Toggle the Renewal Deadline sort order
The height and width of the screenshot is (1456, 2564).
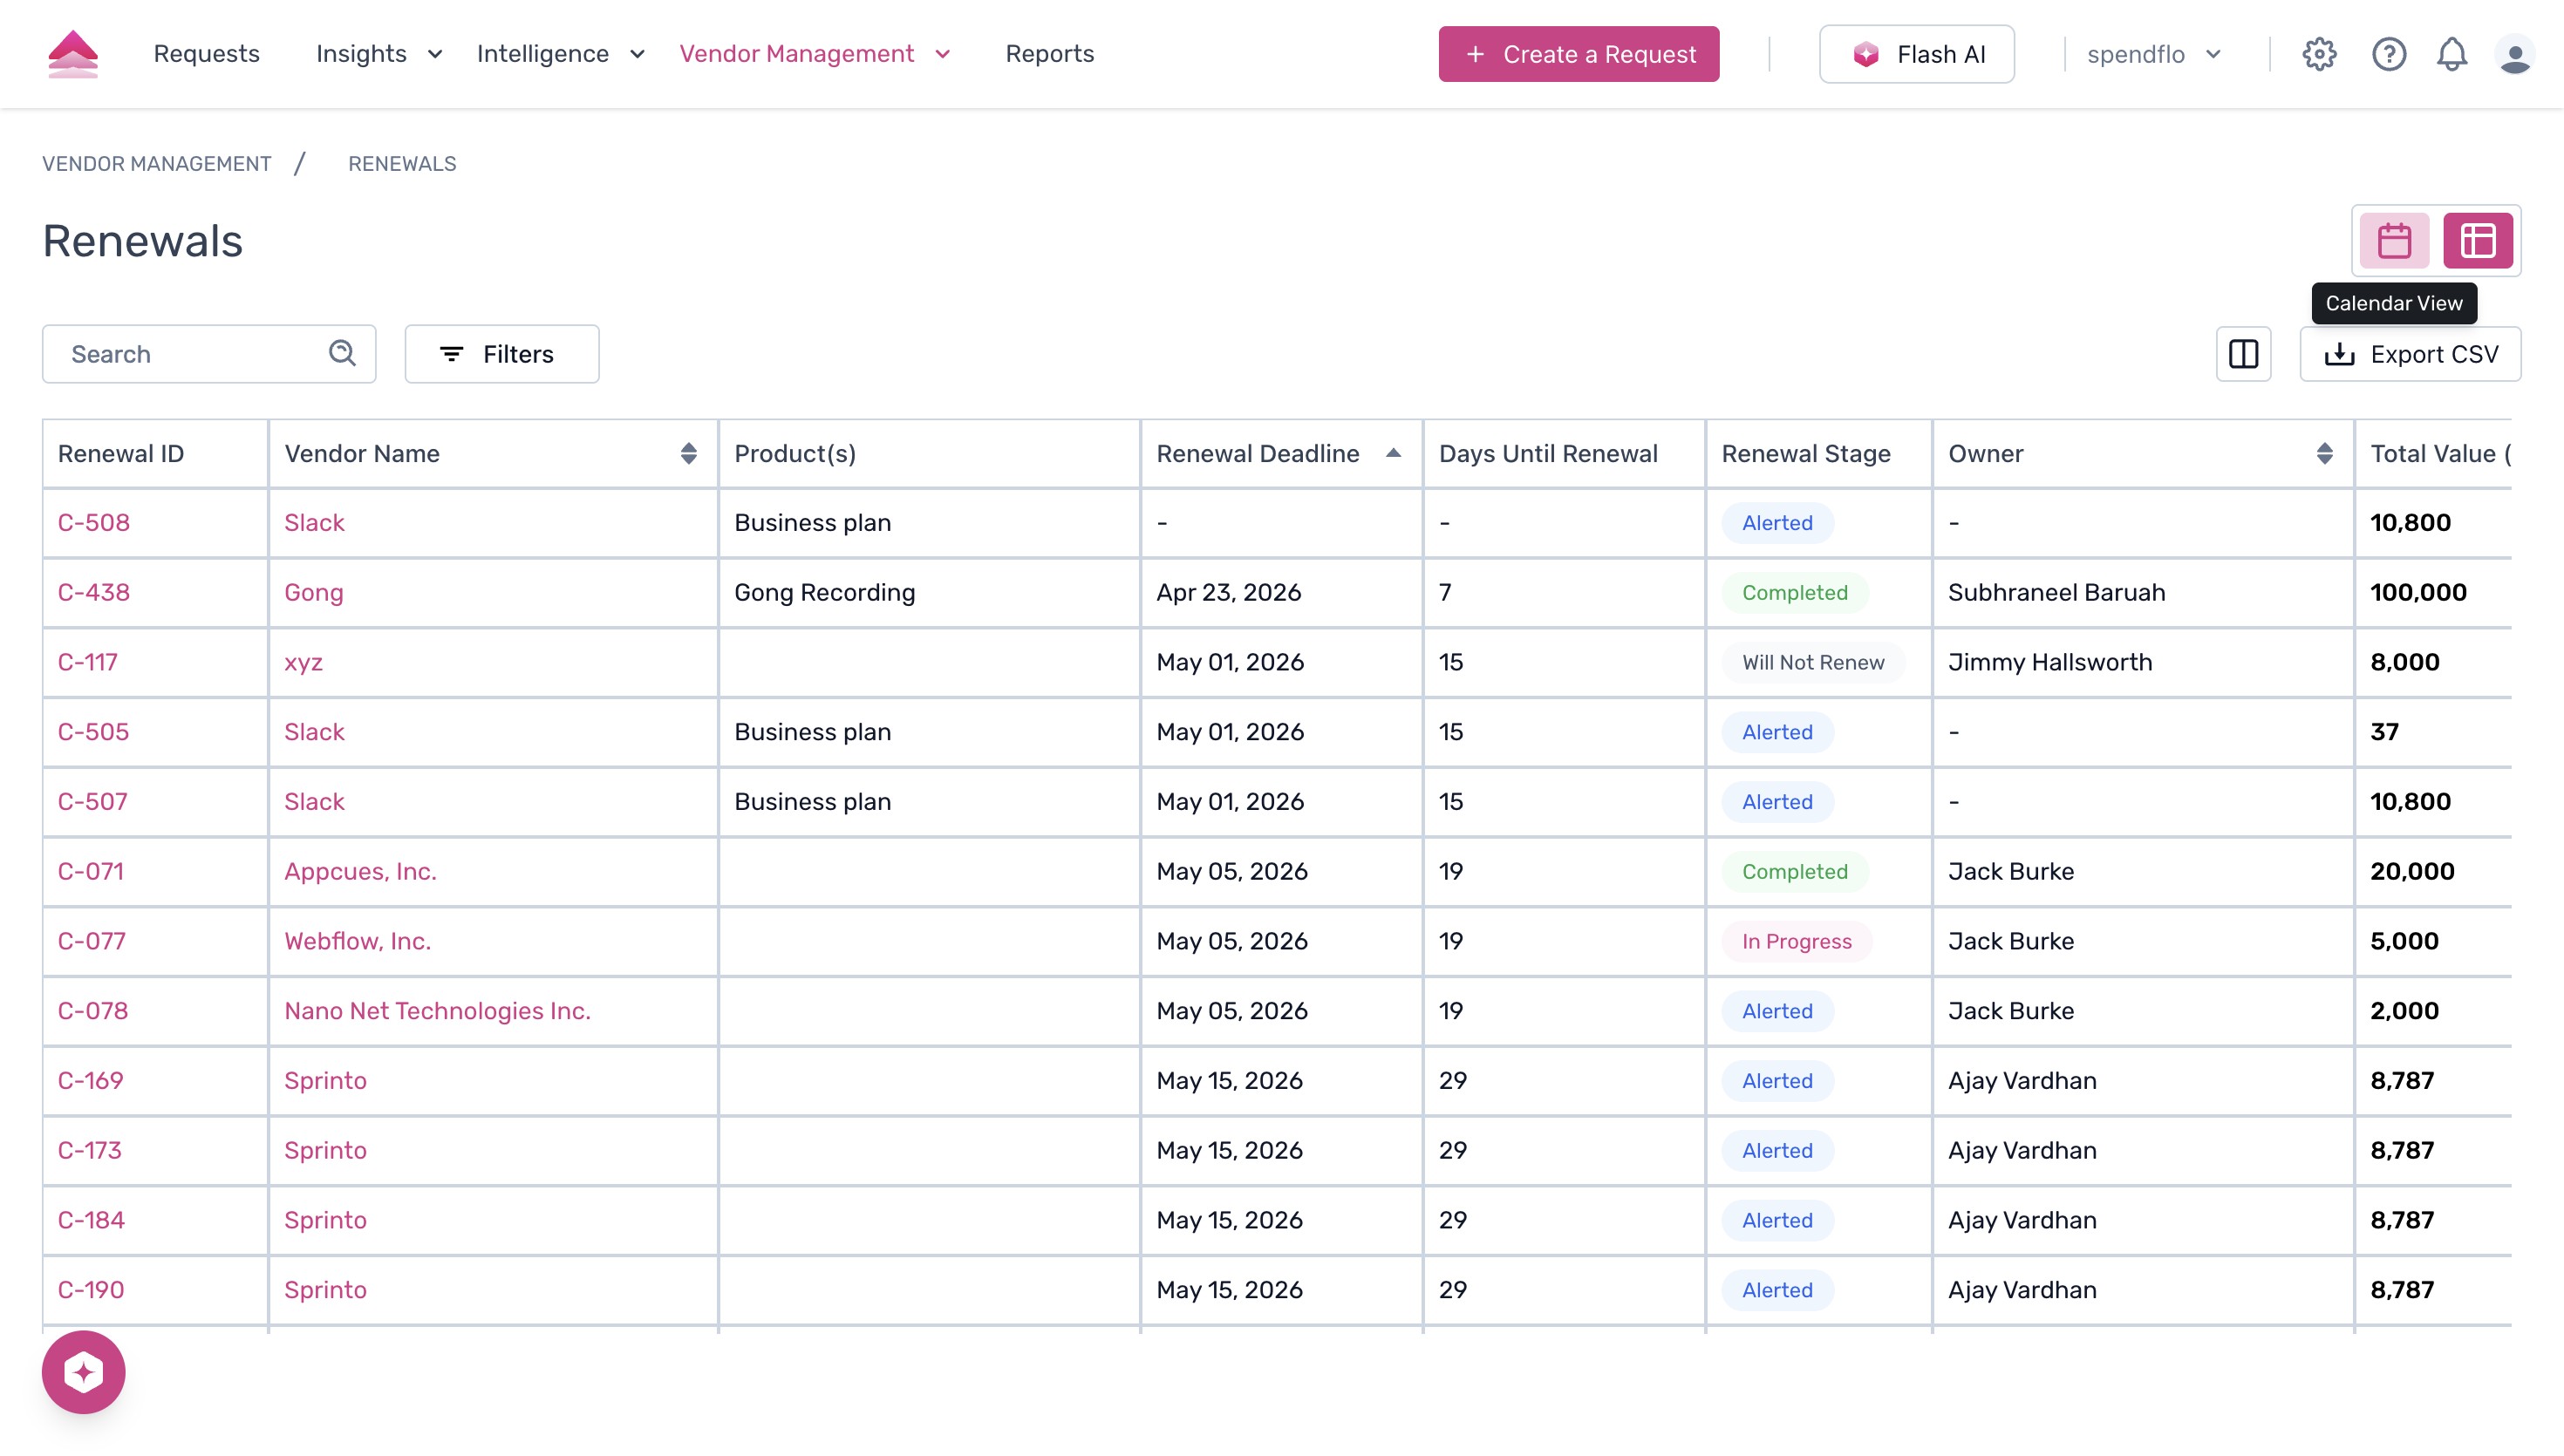(x=1393, y=453)
